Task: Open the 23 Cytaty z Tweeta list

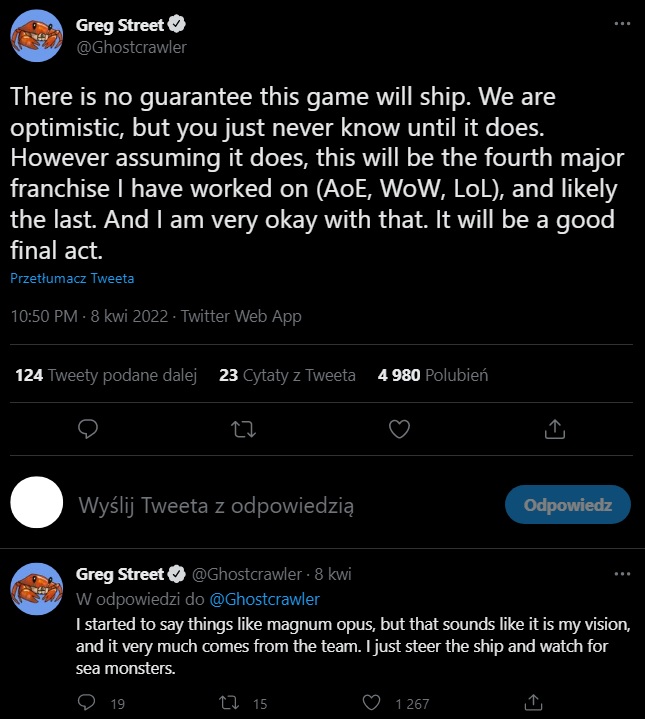Action: (287, 376)
